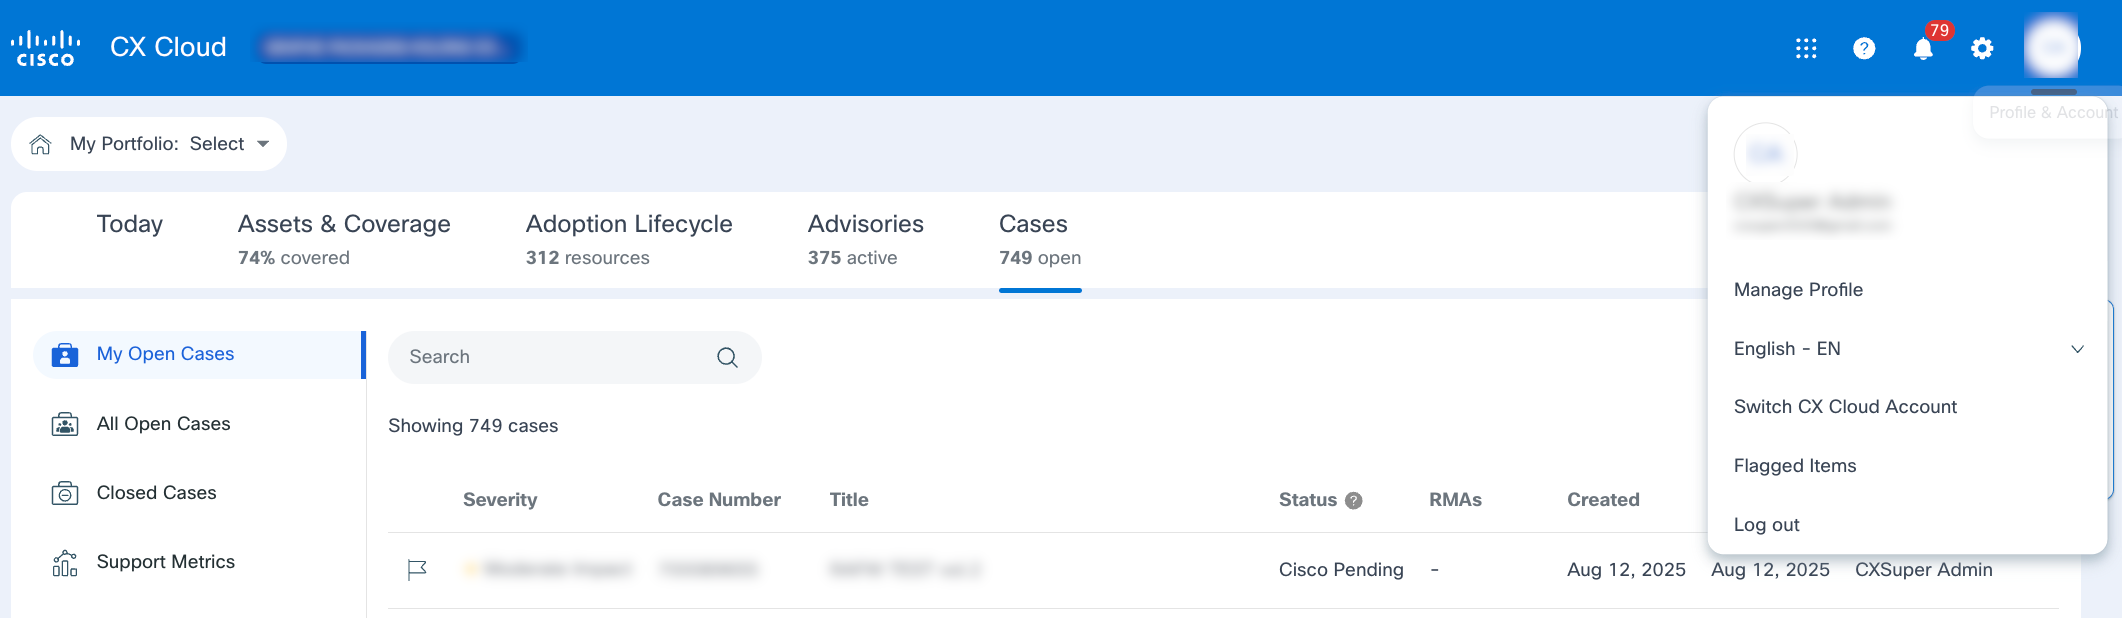Click the settings gear icon

[1981, 48]
